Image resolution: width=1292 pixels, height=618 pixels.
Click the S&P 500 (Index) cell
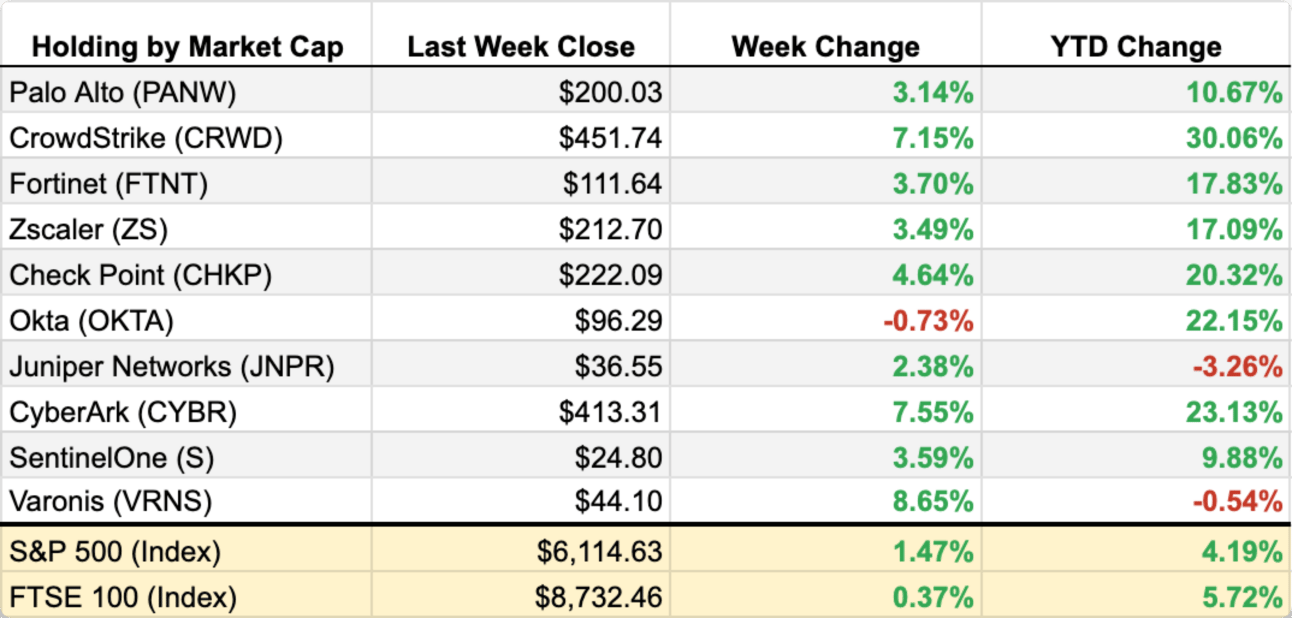coord(115,551)
